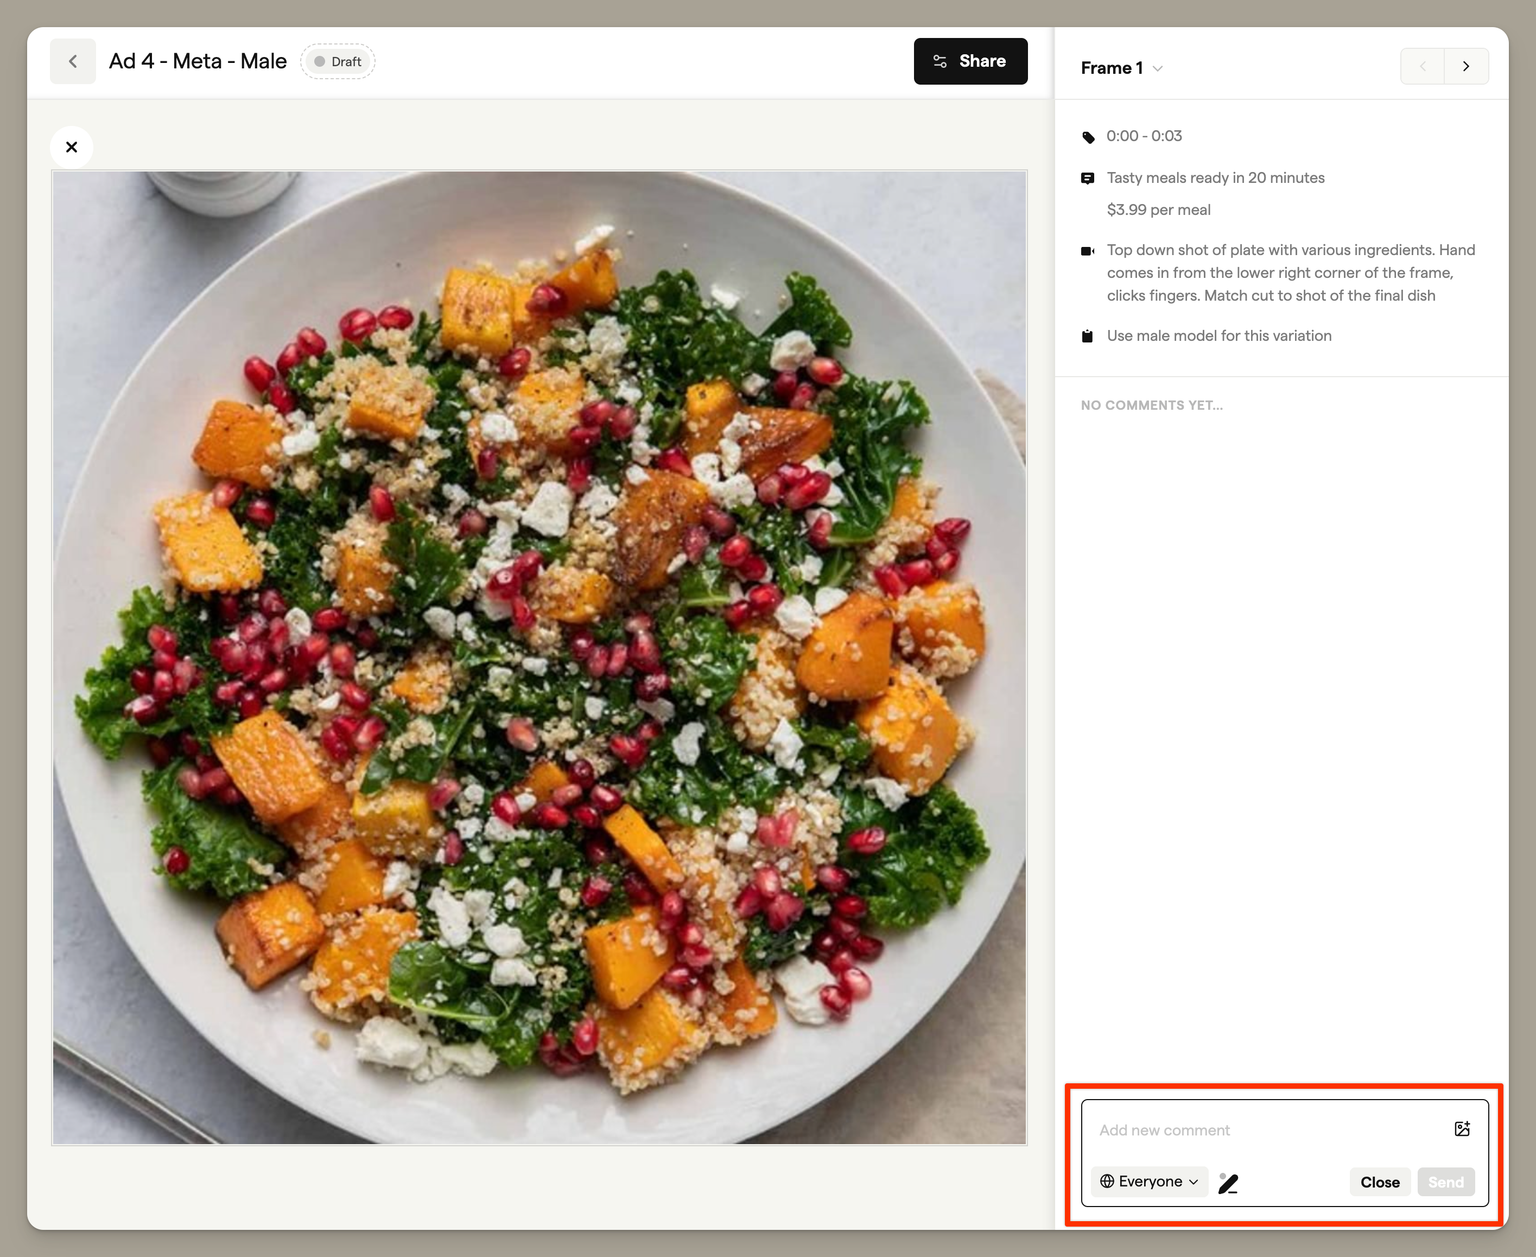
Task: Click the camera icon beside the shot description
Action: [1088, 251]
